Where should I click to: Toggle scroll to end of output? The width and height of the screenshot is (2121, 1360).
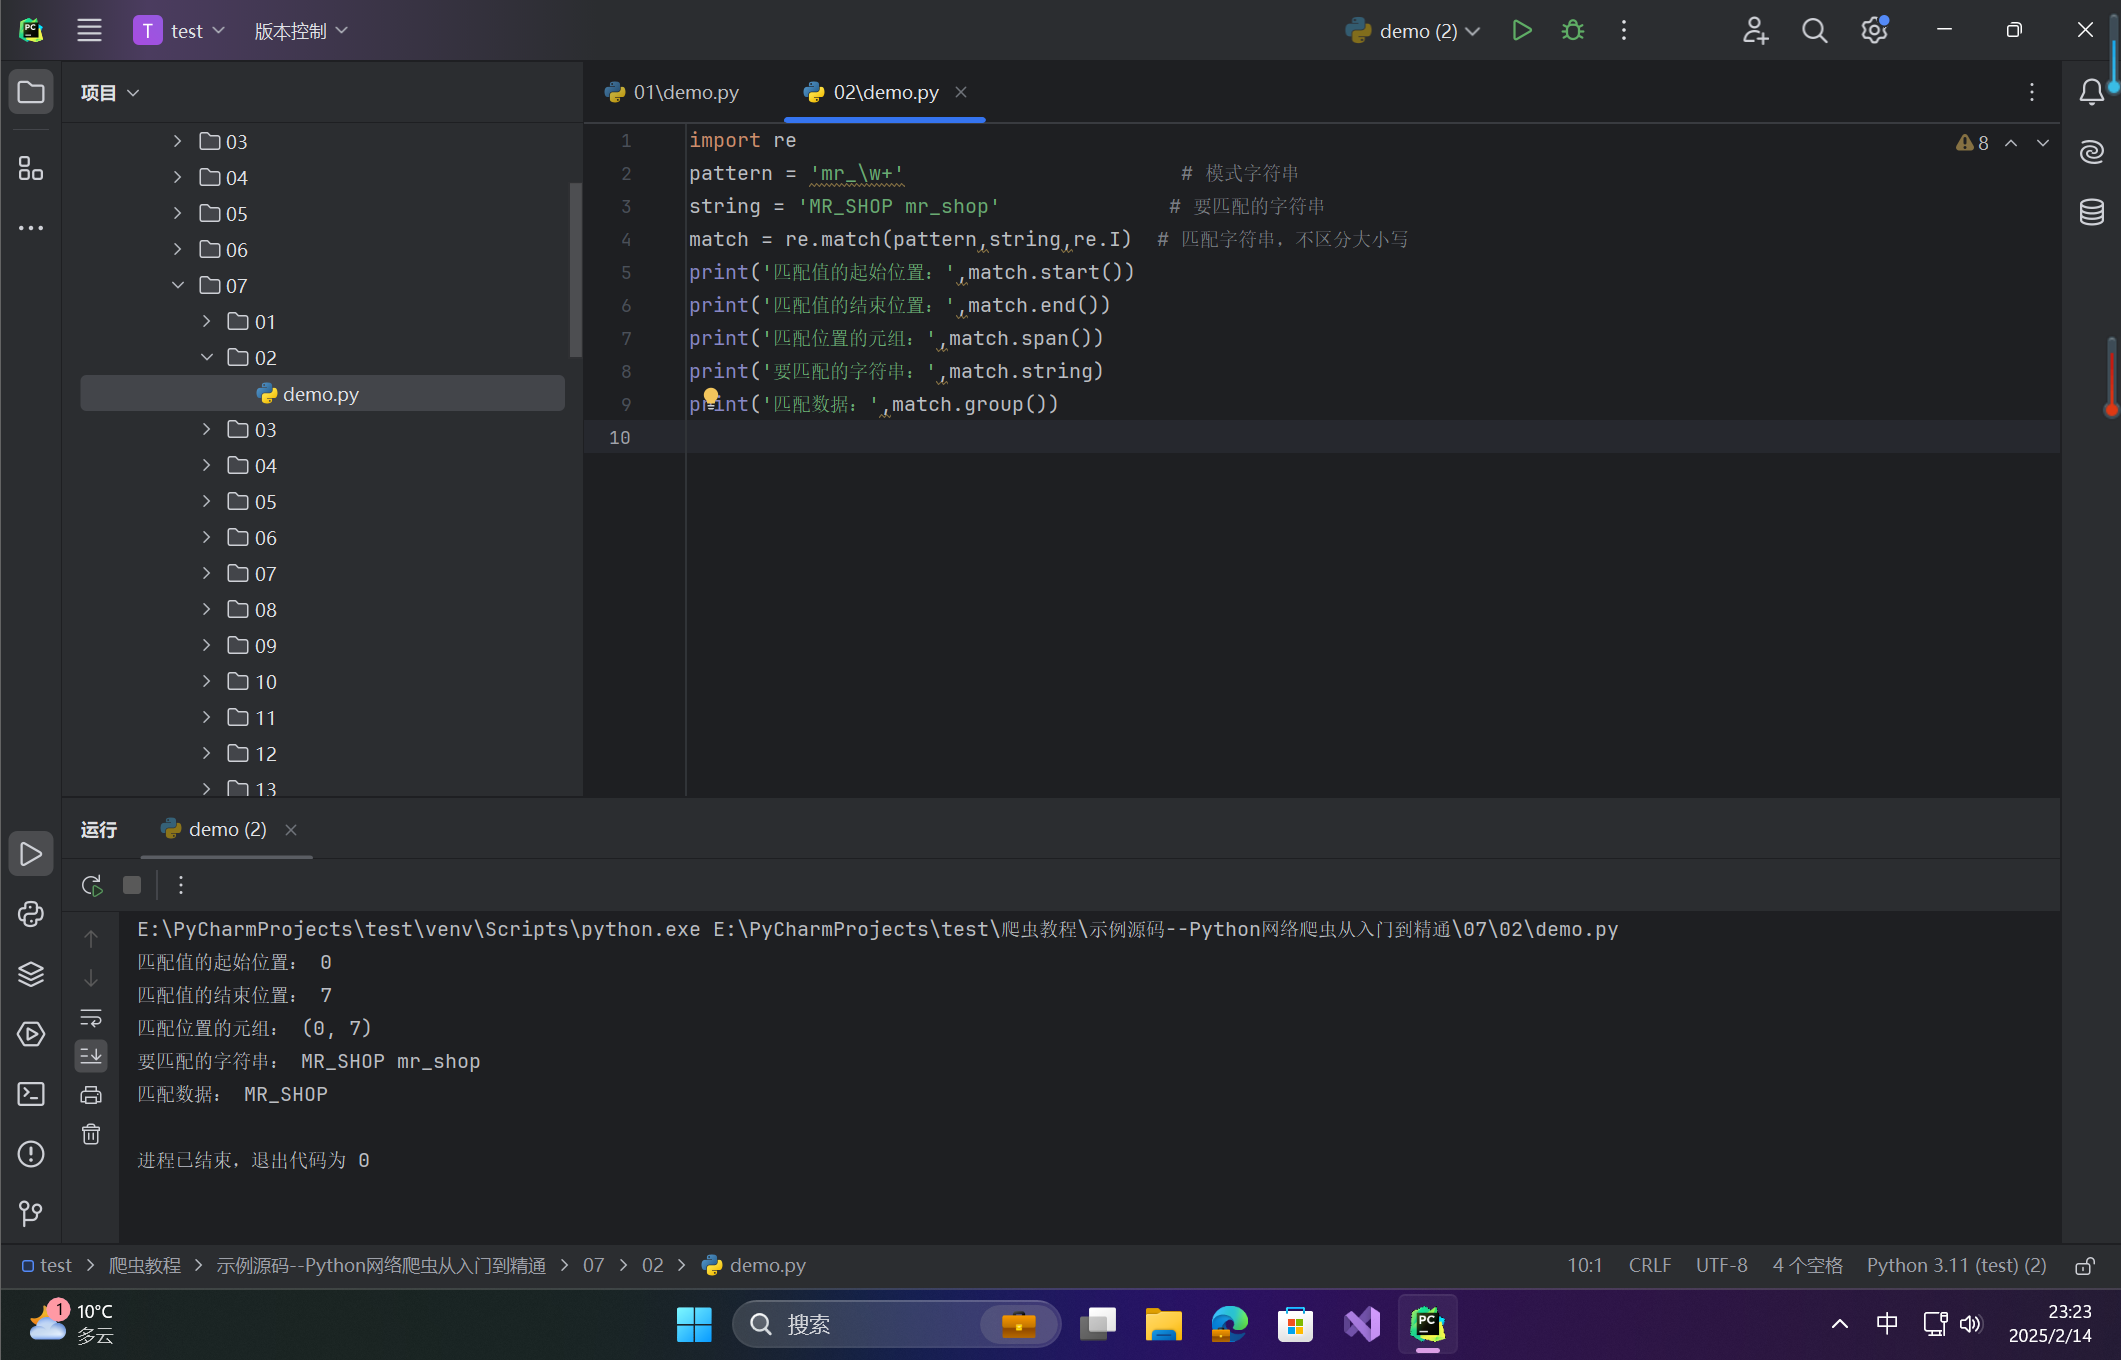(91, 1055)
